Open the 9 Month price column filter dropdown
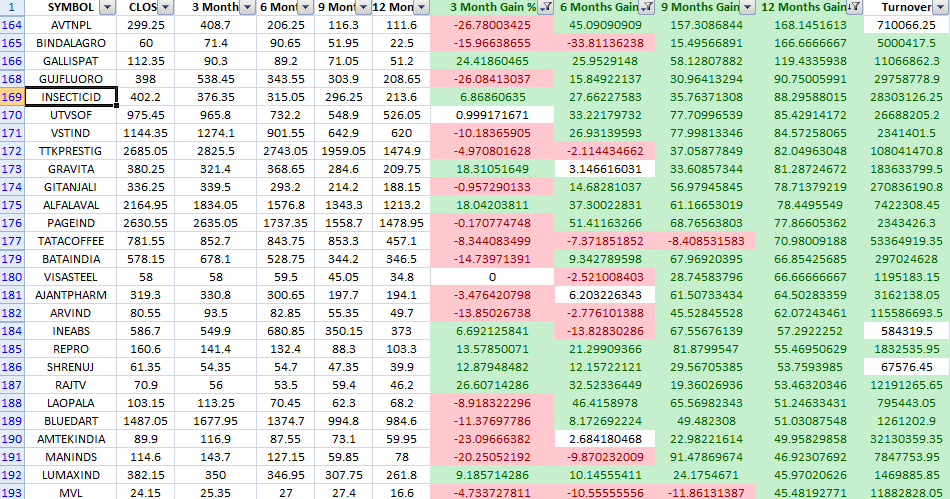 click(x=363, y=7)
